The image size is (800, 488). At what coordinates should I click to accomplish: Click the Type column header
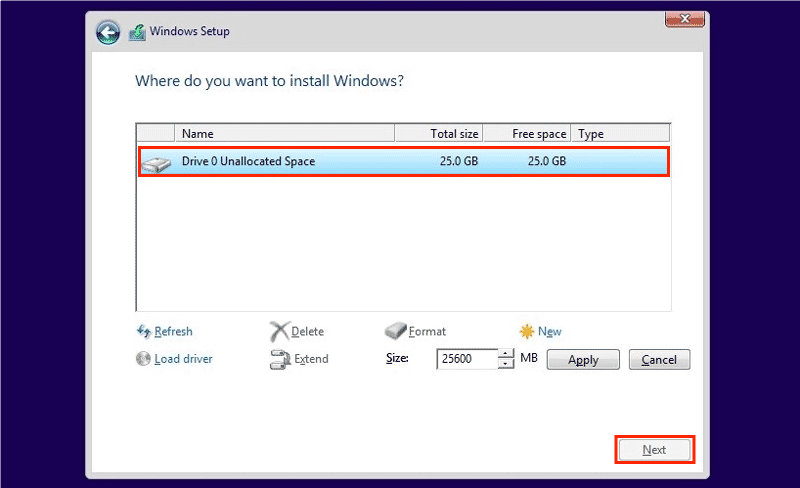tap(620, 134)
